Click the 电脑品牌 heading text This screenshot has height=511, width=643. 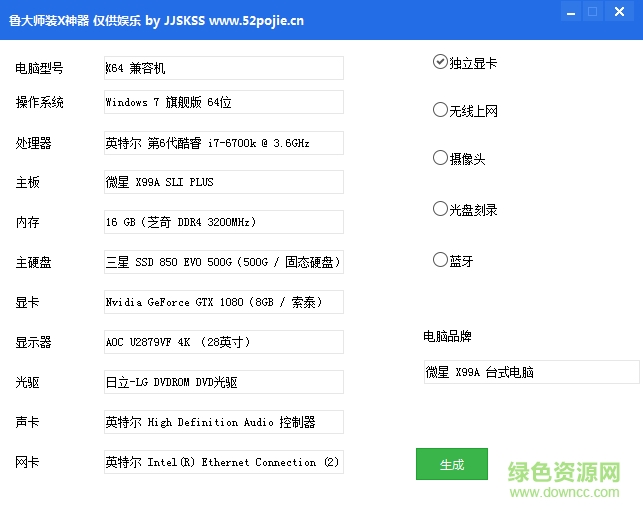(447, 336)
